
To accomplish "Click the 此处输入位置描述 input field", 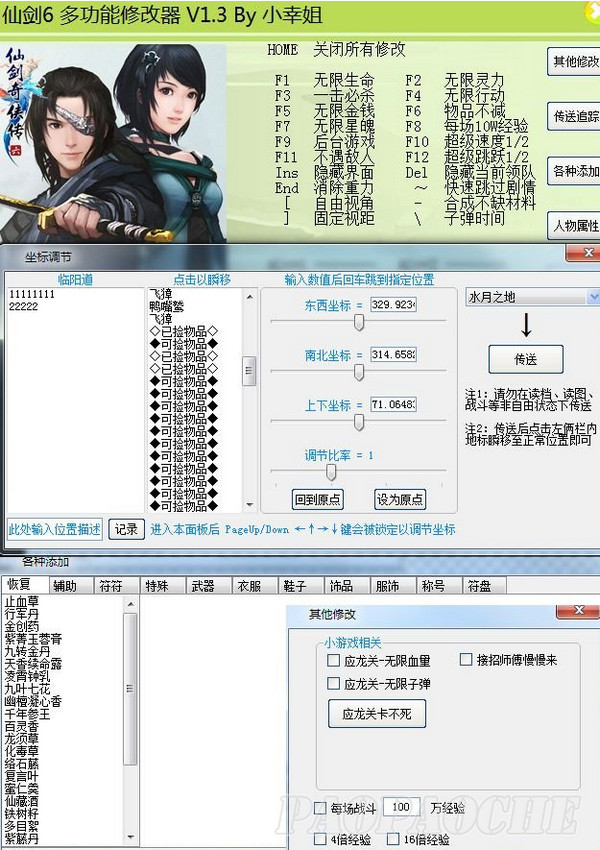I will tap(54, 529).
